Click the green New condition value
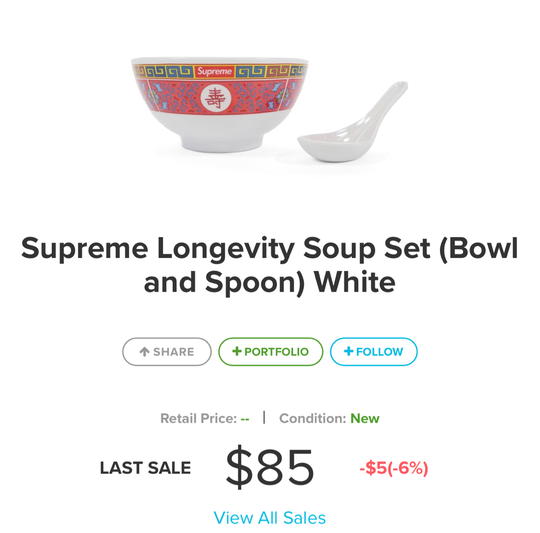The height and width of the screenshot is (533, 540). [x=365, y=418]
